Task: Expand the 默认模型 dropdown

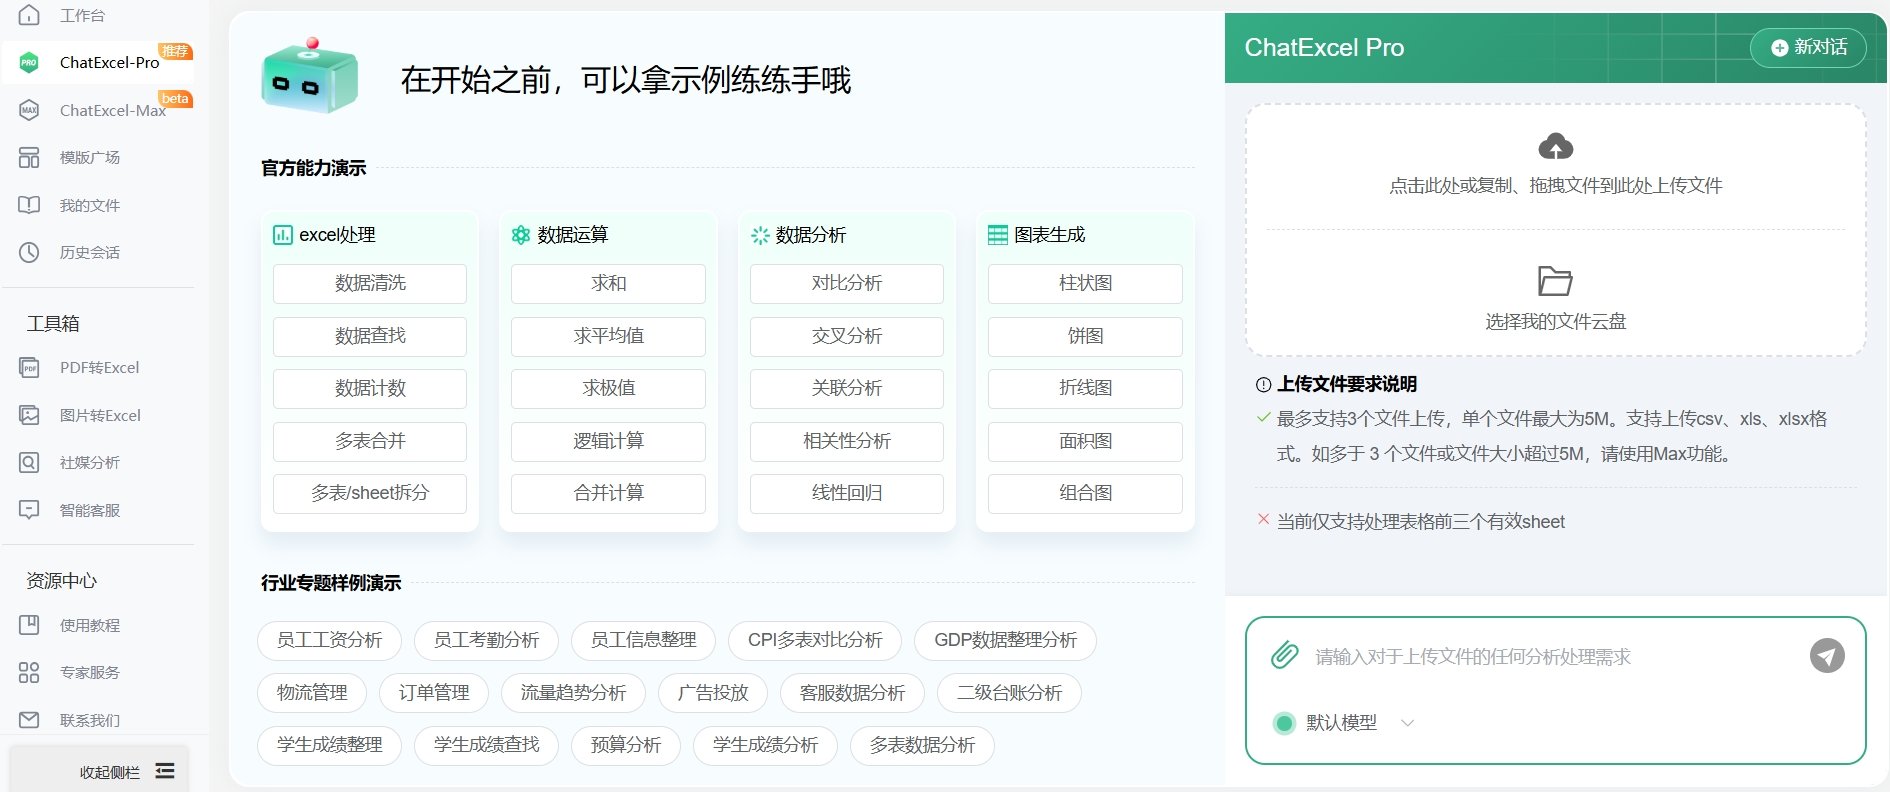Action: point(1341,723)
